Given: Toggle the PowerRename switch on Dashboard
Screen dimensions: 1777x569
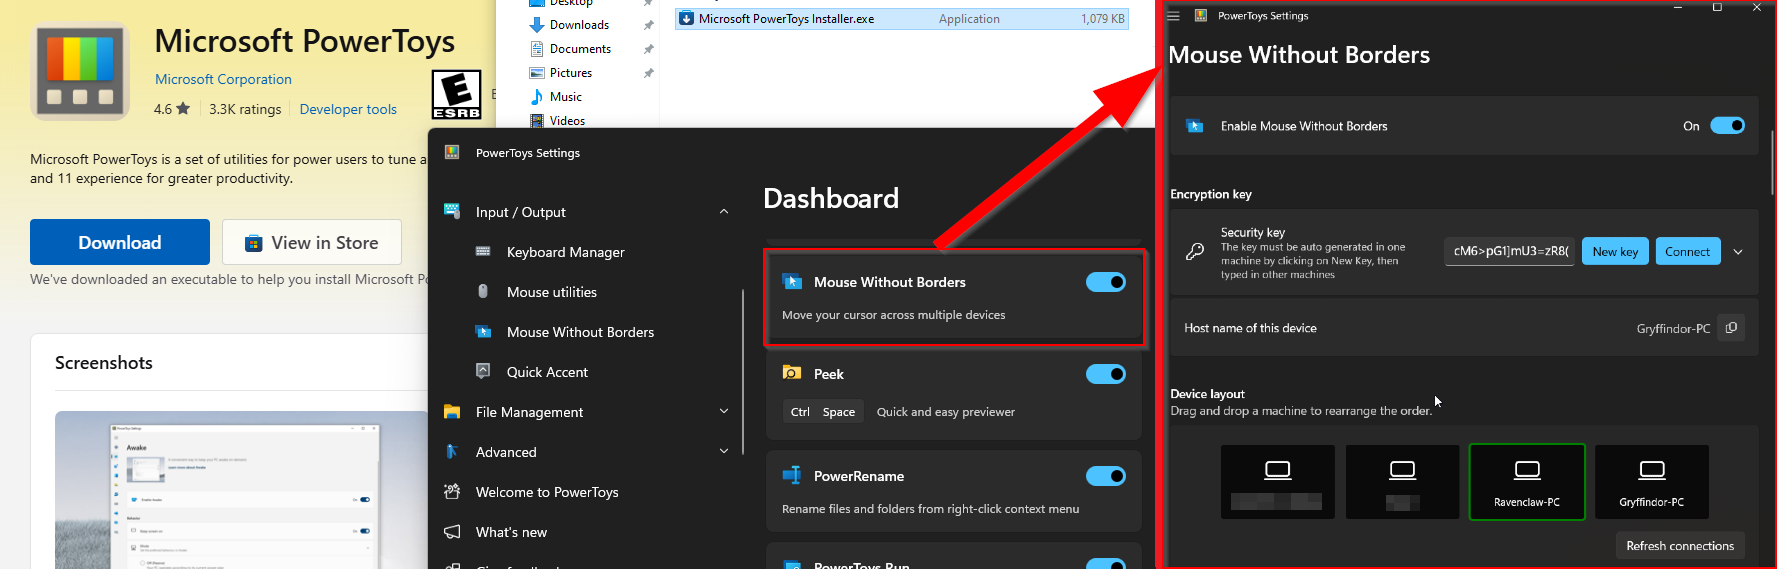Looking at the screenshot, I should (x=1106, y=476).
